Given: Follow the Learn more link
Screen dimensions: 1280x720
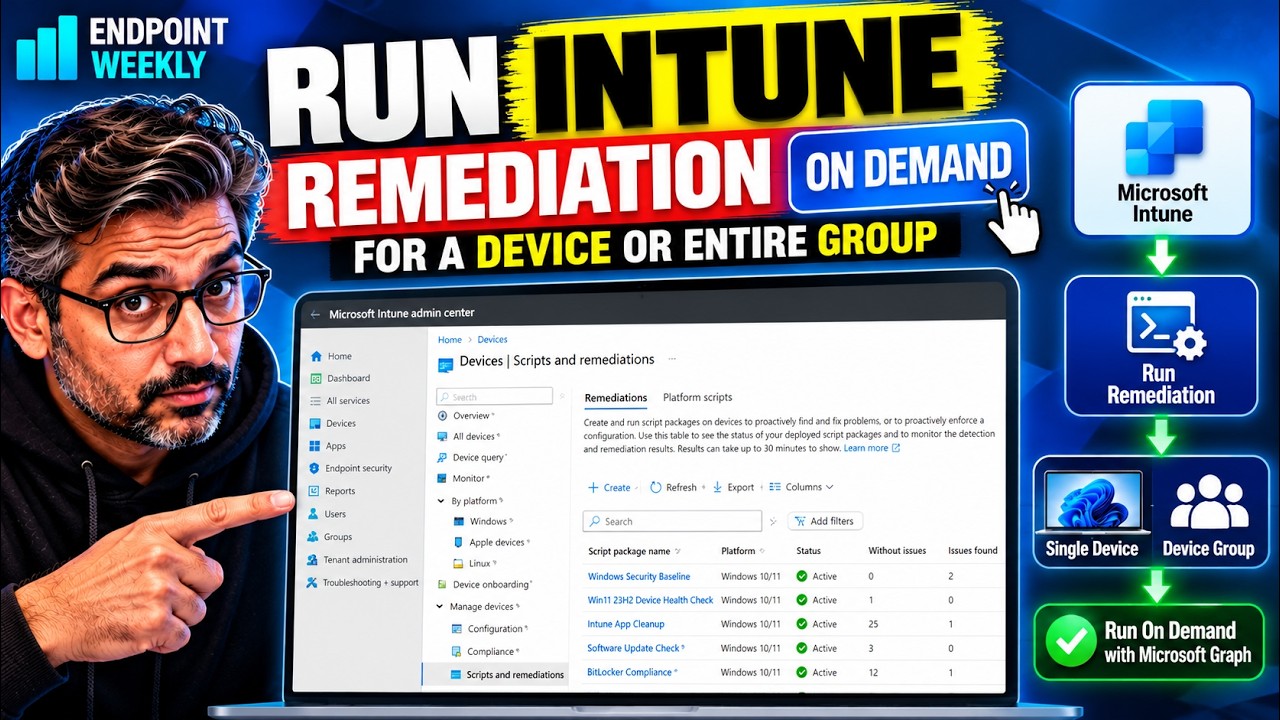Looking at the screenshot, I should tap(872, 449).
